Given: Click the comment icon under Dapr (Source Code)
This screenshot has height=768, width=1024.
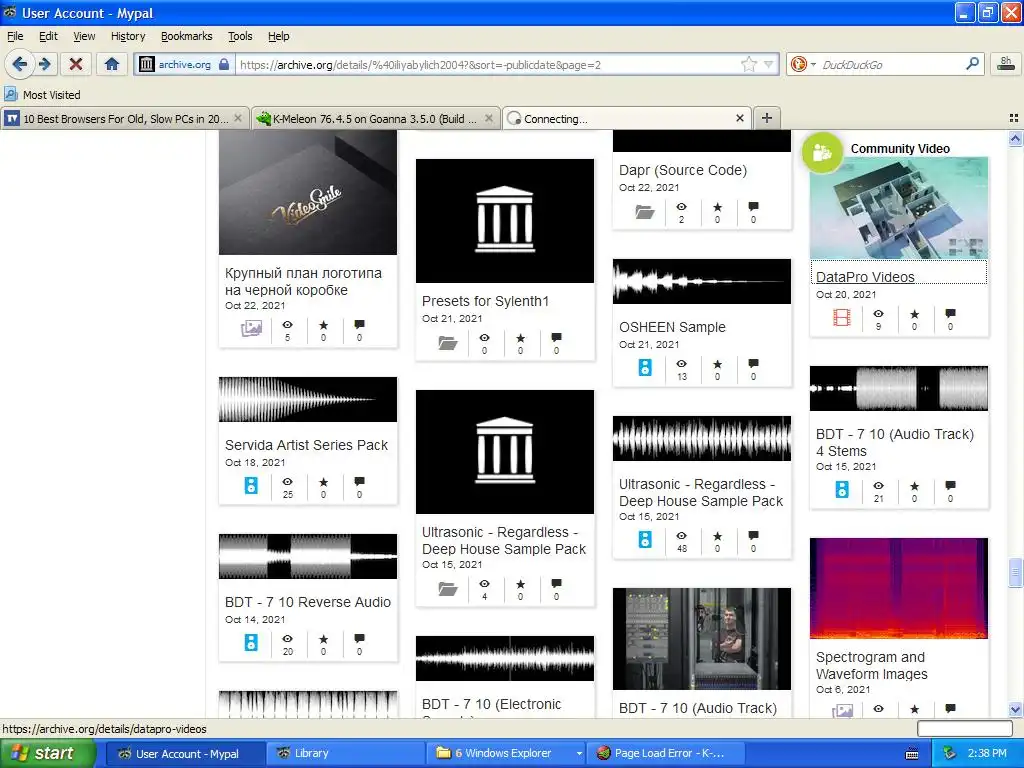Looking at the screenshot, I should (753, 206).
